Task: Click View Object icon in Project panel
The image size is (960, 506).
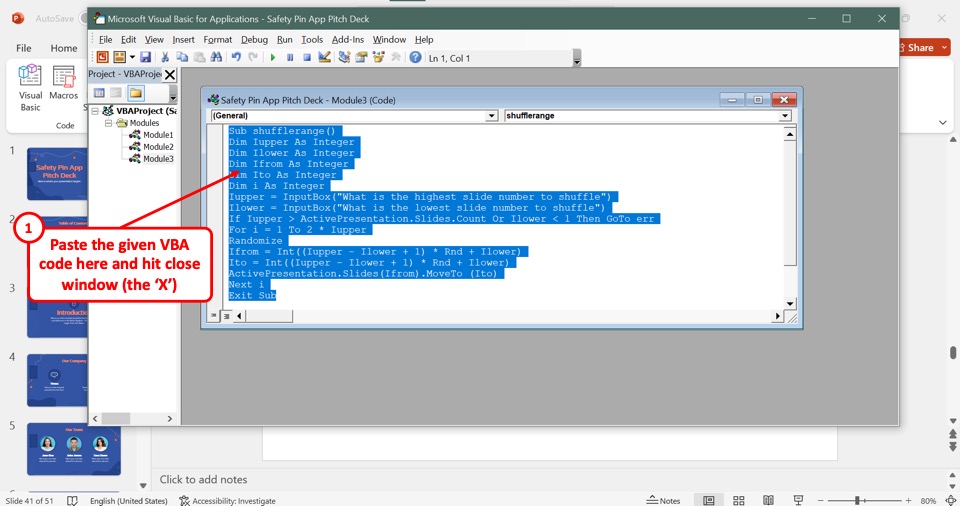Action: [x=116, y=93]
